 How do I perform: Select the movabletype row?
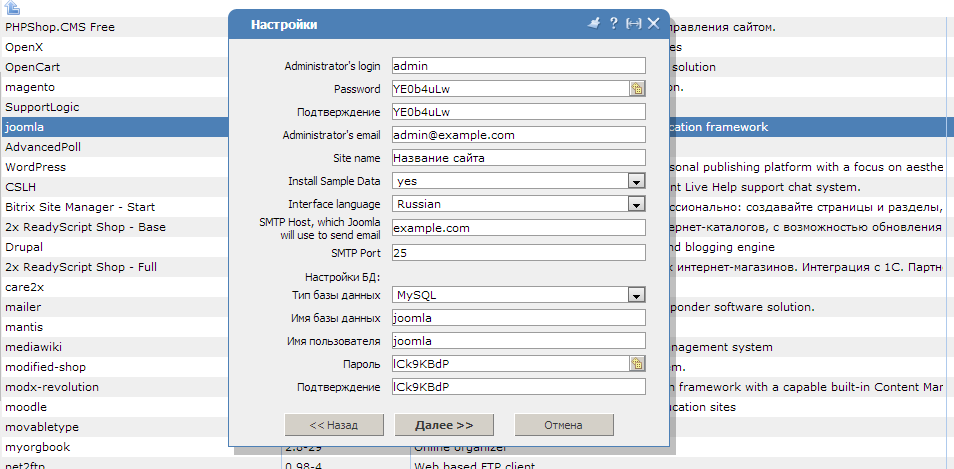[x=42, y=427]
